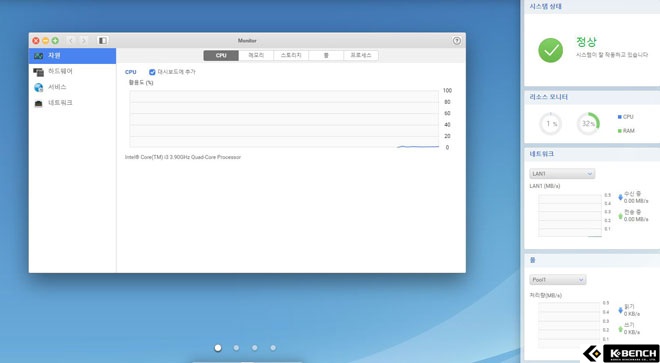Image resolution: width=660 pixels, height=363 pixels.
Task: Click the green sending up-arrow icon for LAN1
Action: 620,216
